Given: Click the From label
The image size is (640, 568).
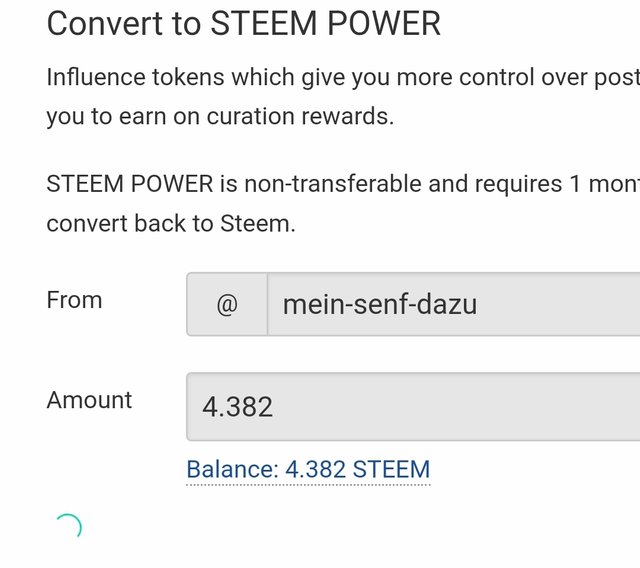Looking at the screenshot, I should (x=74, y=300).
